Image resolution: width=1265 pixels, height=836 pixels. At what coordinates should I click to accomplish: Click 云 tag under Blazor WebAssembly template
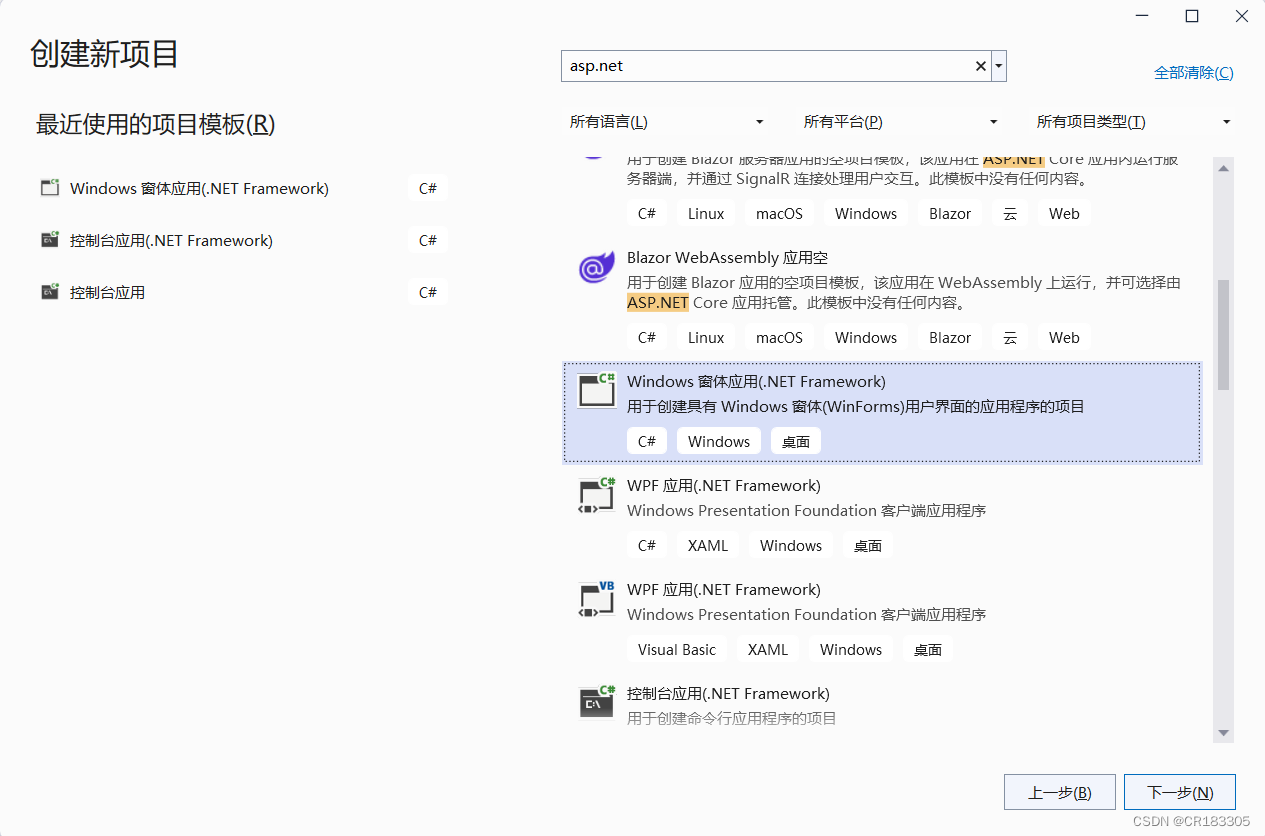pos(1010,337)
